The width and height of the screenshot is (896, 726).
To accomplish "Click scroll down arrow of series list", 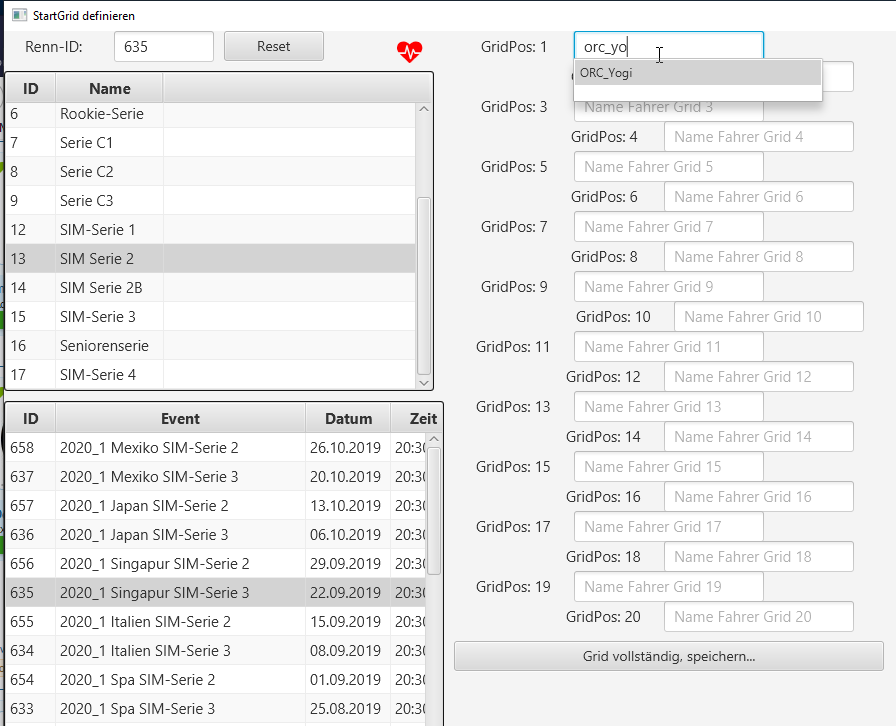I will click(423, 382).
